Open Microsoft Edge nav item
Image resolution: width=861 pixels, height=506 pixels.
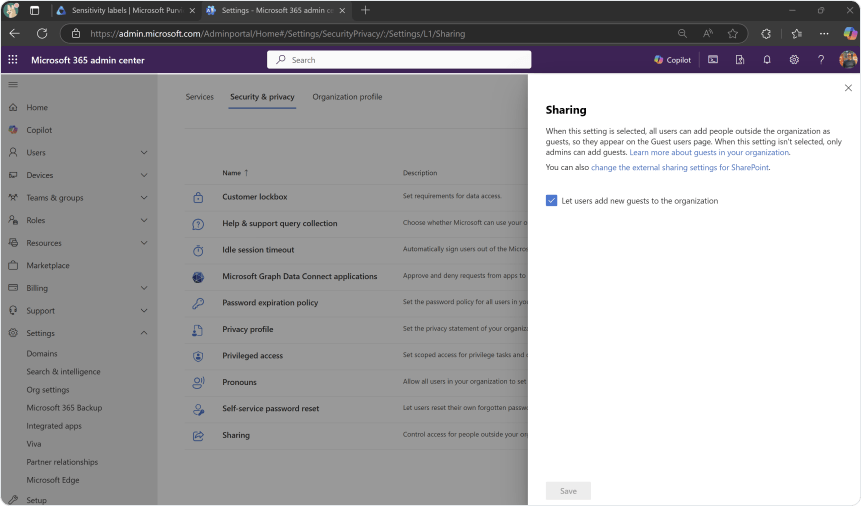point(53,480)
